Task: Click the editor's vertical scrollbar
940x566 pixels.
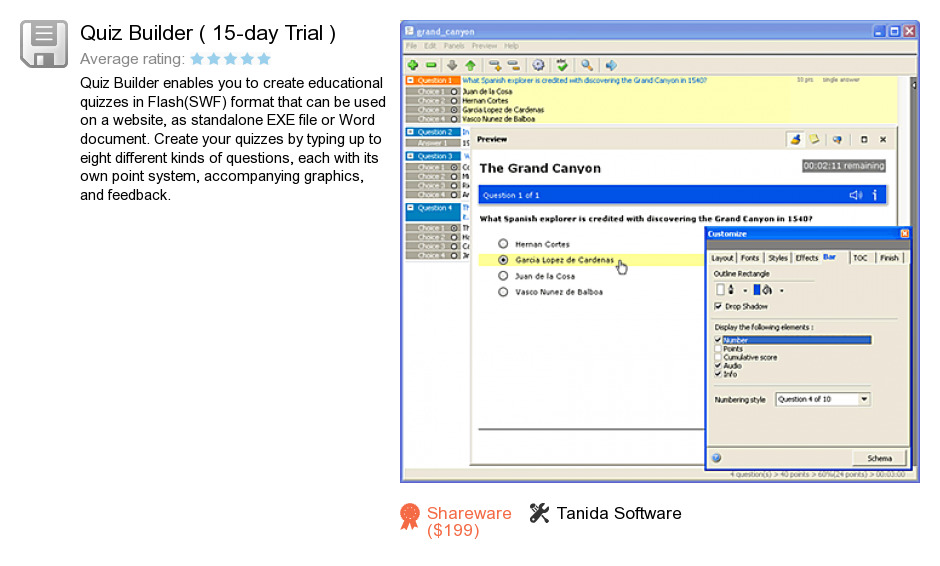Action: coord(914,273)
